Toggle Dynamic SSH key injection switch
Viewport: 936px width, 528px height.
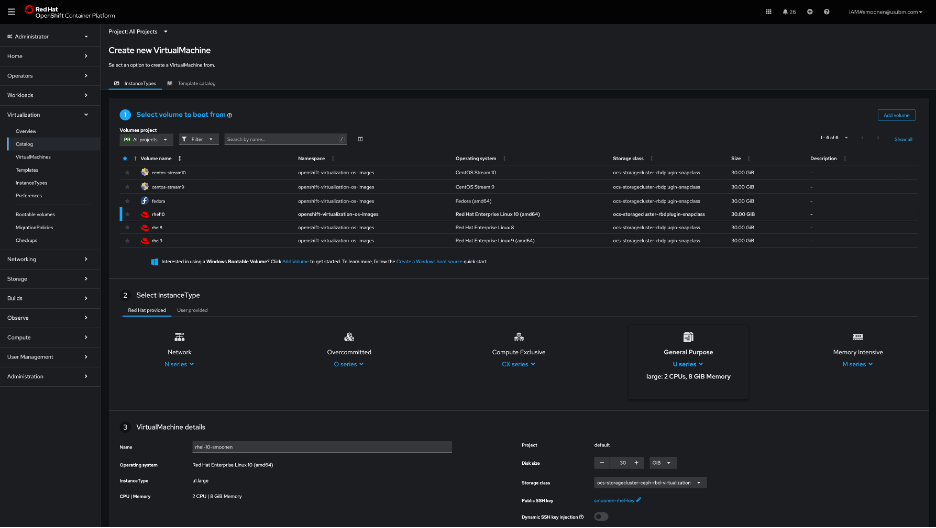click(601, 516)
